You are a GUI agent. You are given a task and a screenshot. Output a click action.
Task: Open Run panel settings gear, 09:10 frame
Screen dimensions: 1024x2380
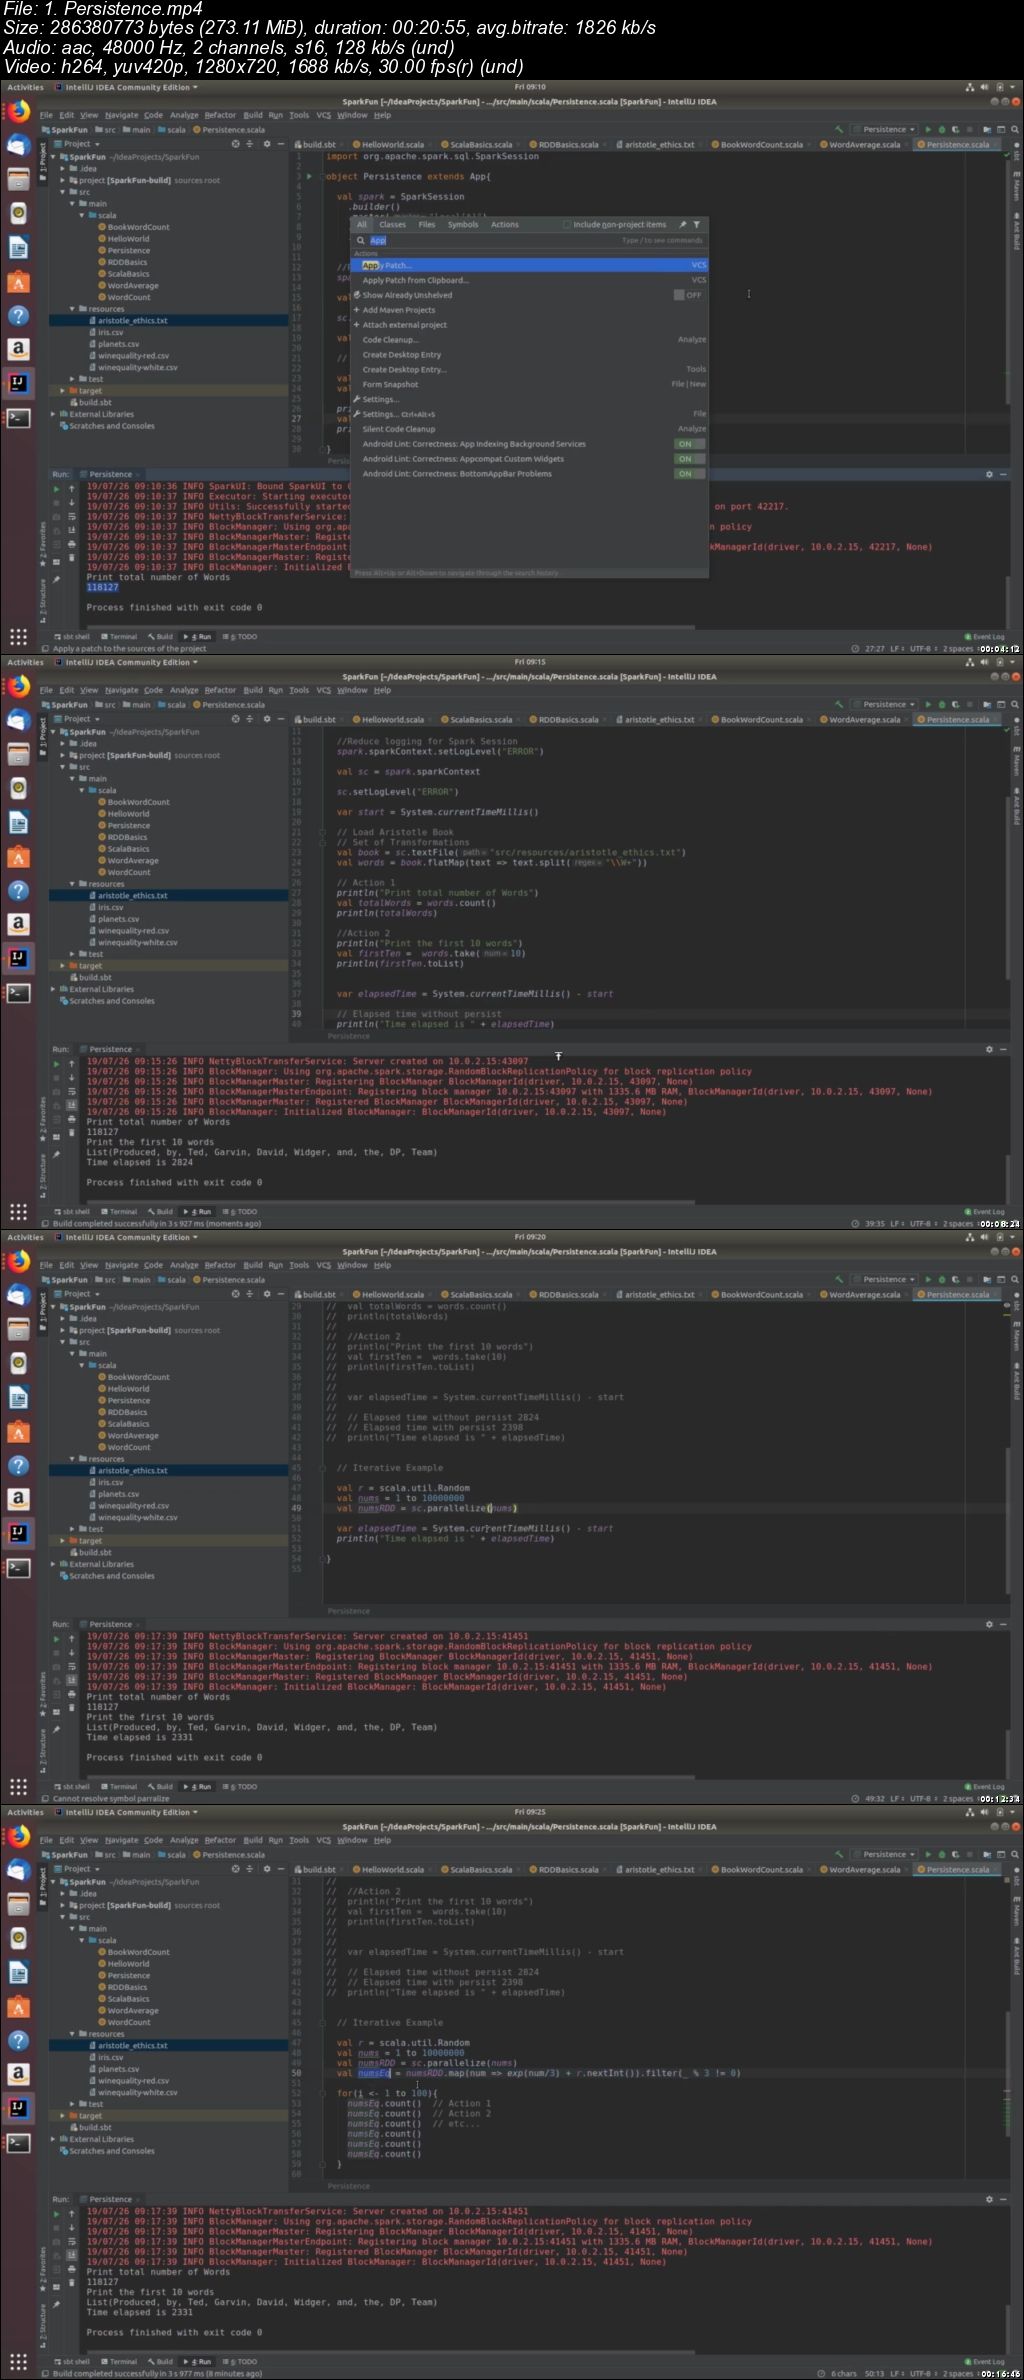(989, 474)
